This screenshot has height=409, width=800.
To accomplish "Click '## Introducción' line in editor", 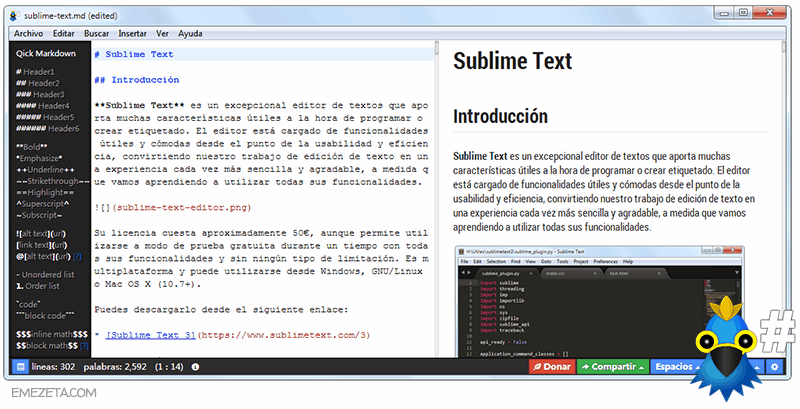I will click(x=137, y=80).
